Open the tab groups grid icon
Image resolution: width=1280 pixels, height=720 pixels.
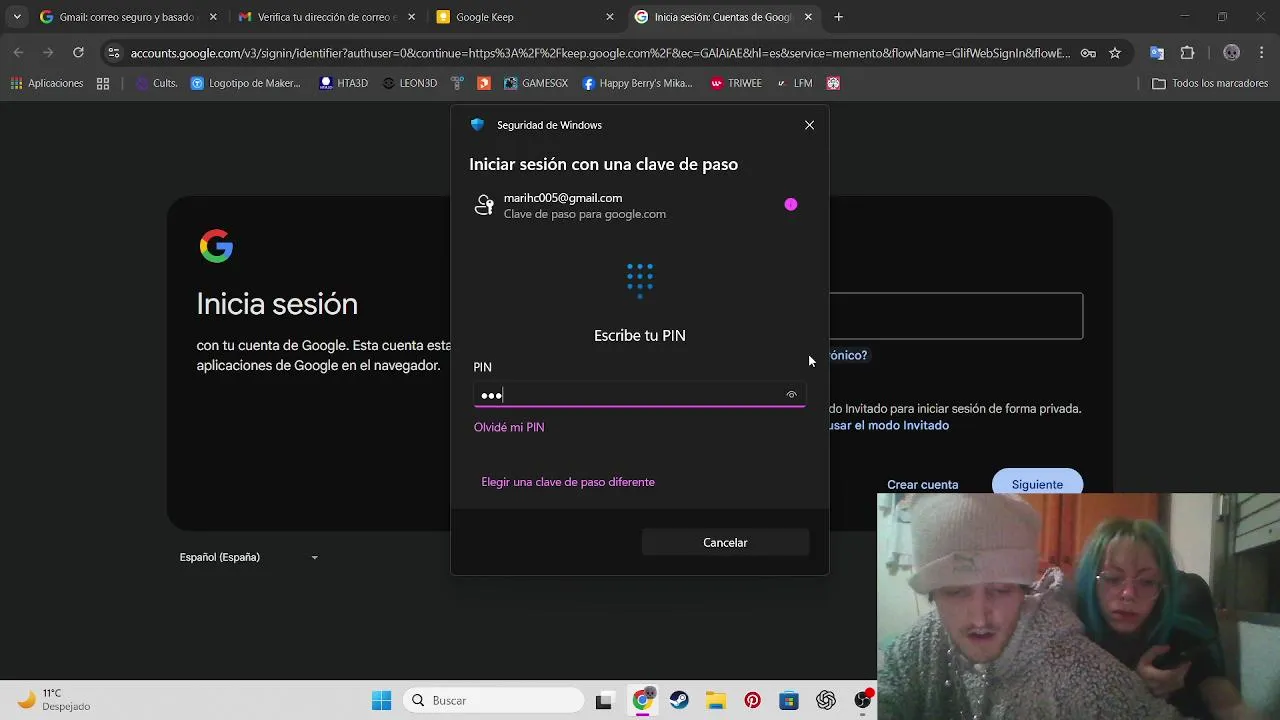coord(103,83)
